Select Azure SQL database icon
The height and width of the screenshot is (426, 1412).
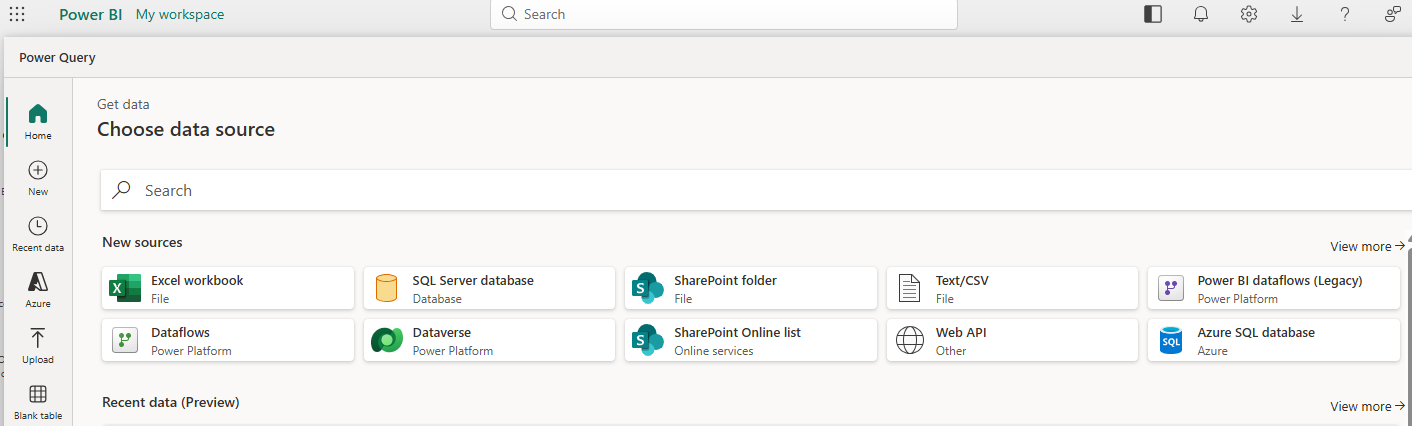click(1171, 340)
